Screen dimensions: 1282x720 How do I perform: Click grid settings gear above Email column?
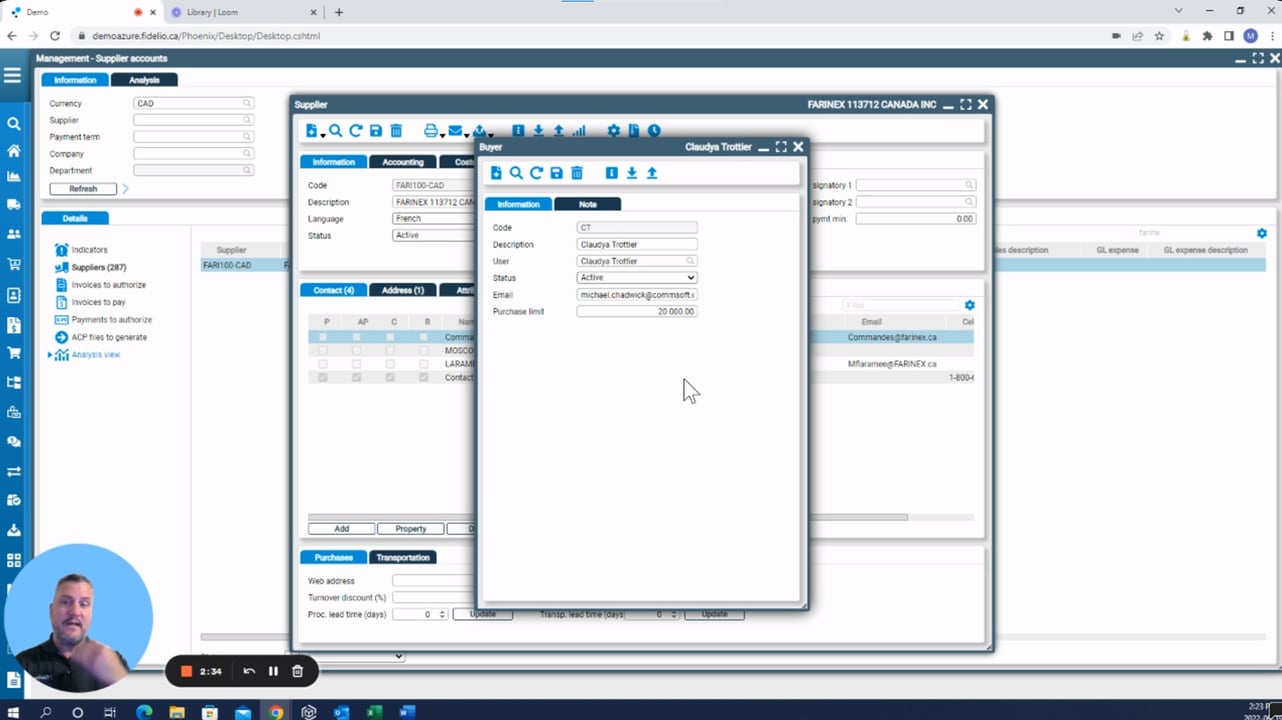[x=969, y=305]
